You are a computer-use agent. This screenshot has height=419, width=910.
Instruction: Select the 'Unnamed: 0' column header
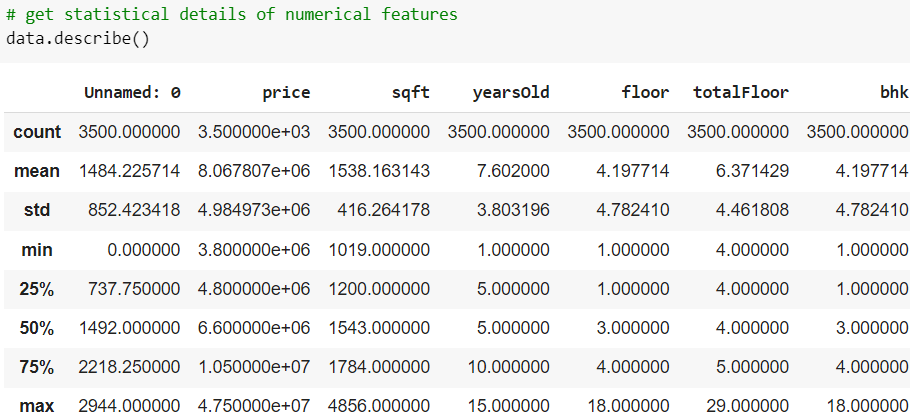132,92
